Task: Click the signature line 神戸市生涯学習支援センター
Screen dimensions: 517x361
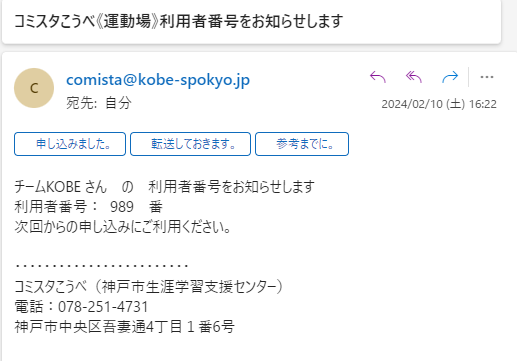Action: pos(190,287)
